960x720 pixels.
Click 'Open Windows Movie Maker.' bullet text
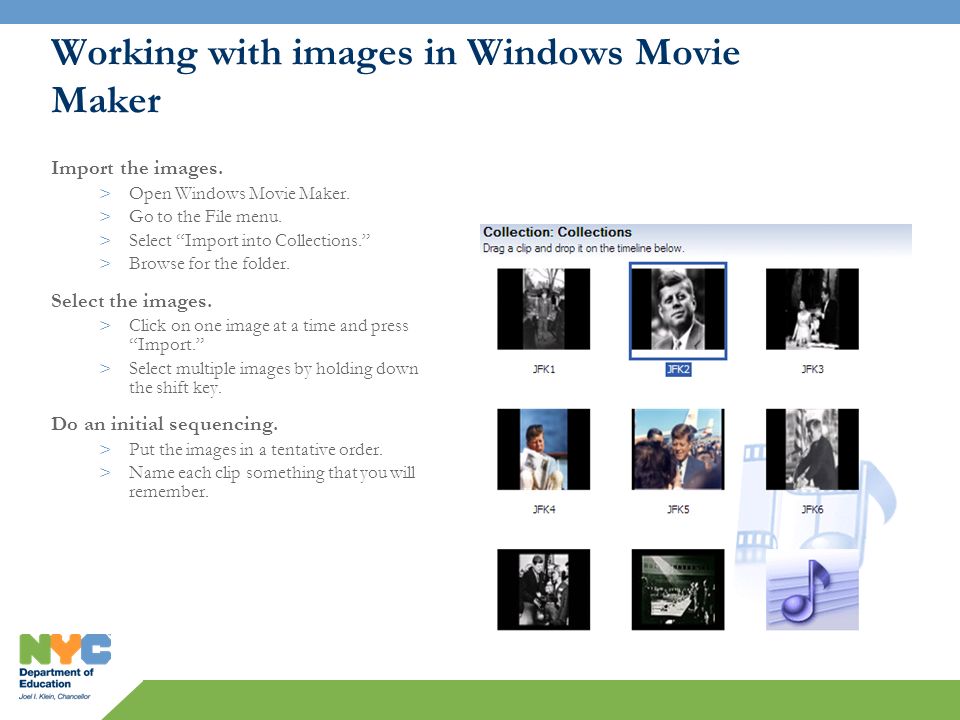[x=239, y=193]
